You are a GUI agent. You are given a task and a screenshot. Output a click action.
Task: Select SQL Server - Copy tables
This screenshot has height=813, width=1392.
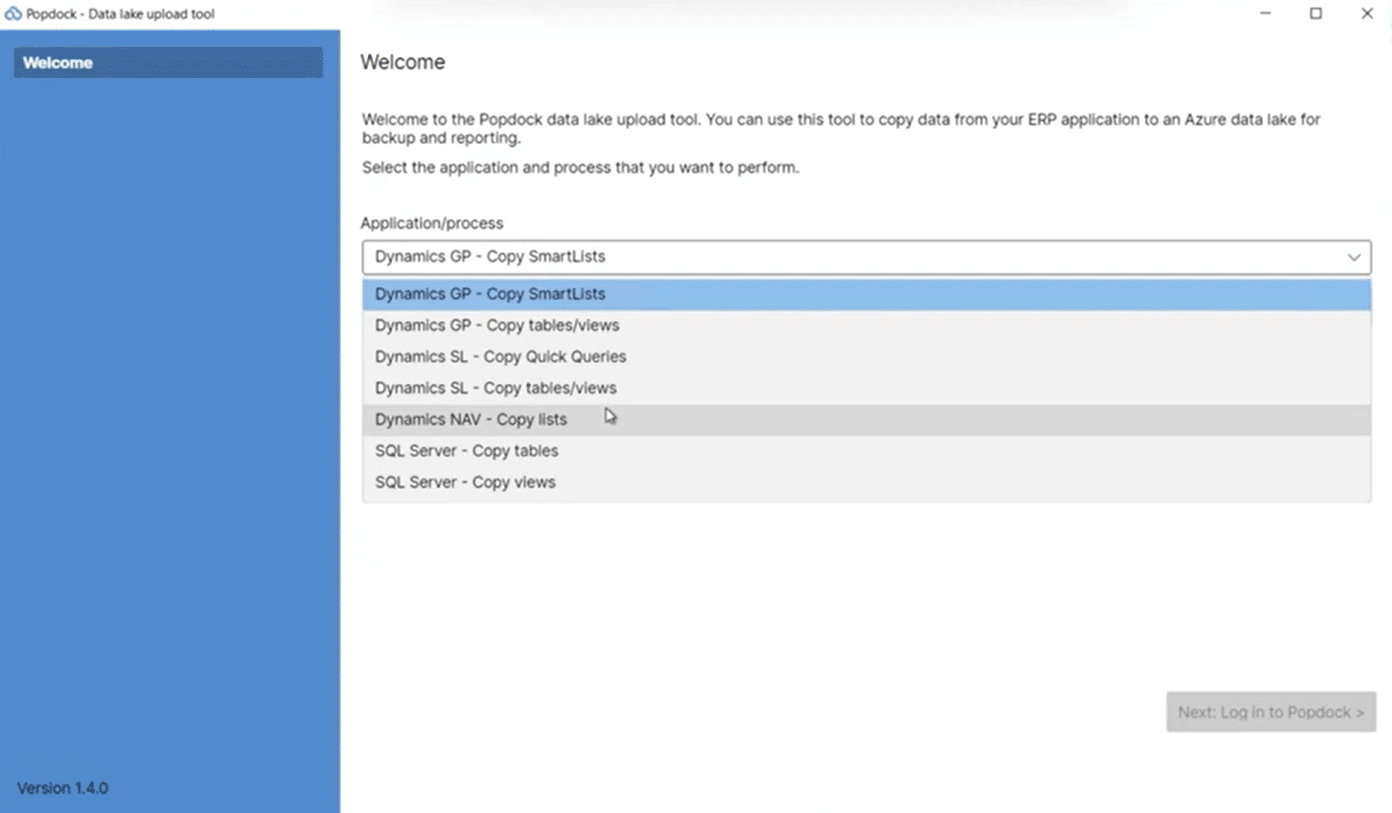466,451
